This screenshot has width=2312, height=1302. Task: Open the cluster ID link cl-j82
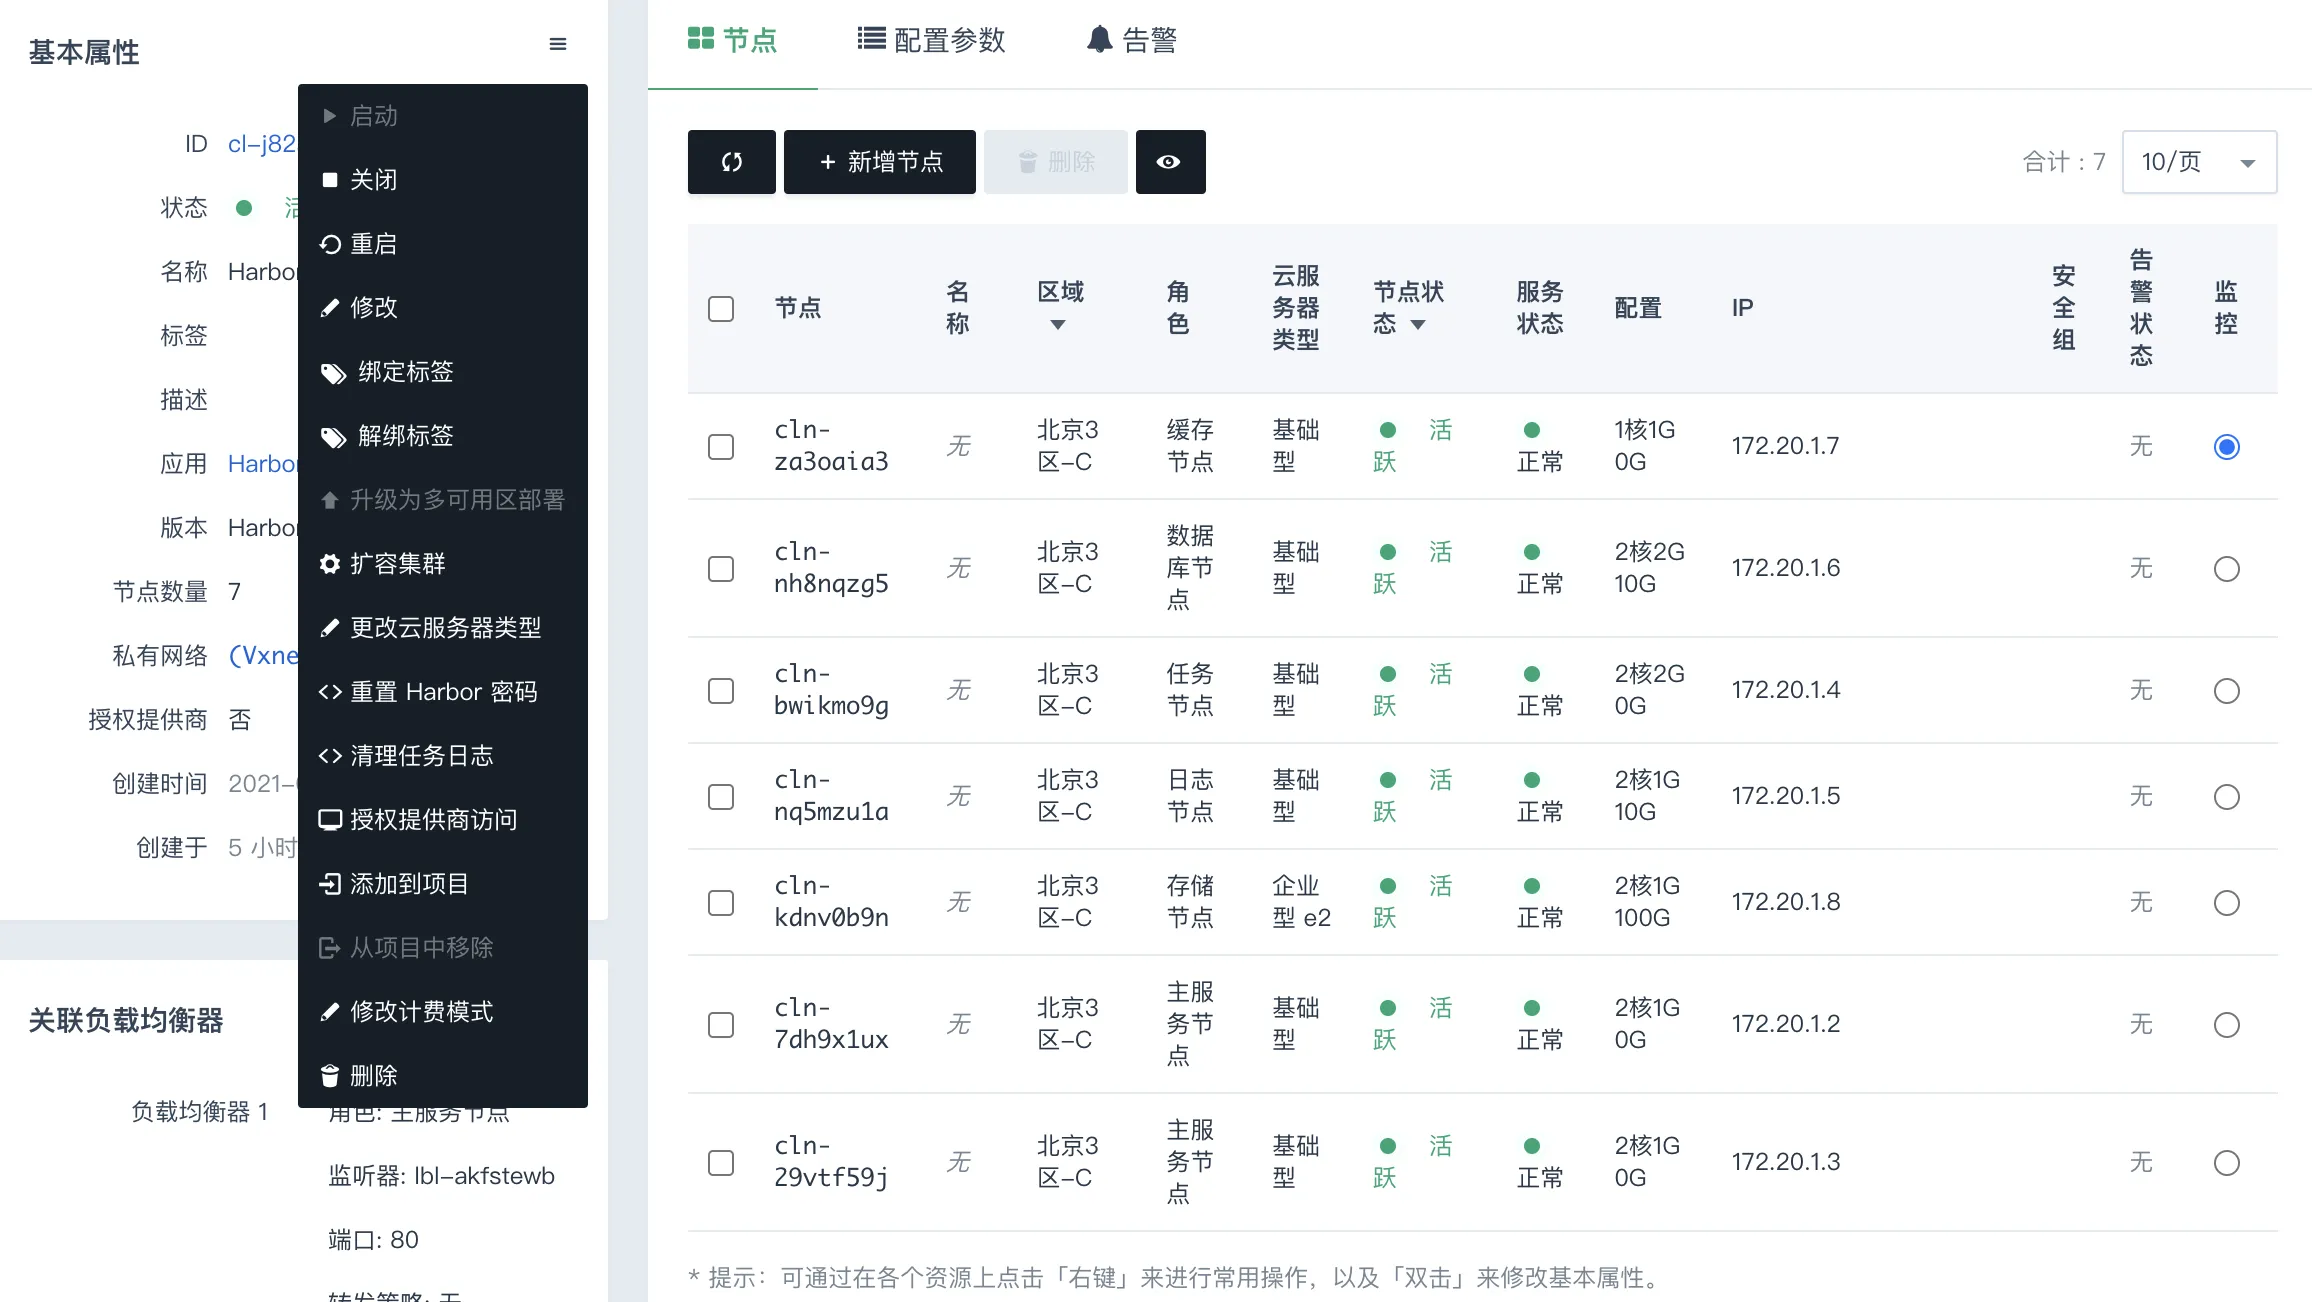tap(262, 144)
